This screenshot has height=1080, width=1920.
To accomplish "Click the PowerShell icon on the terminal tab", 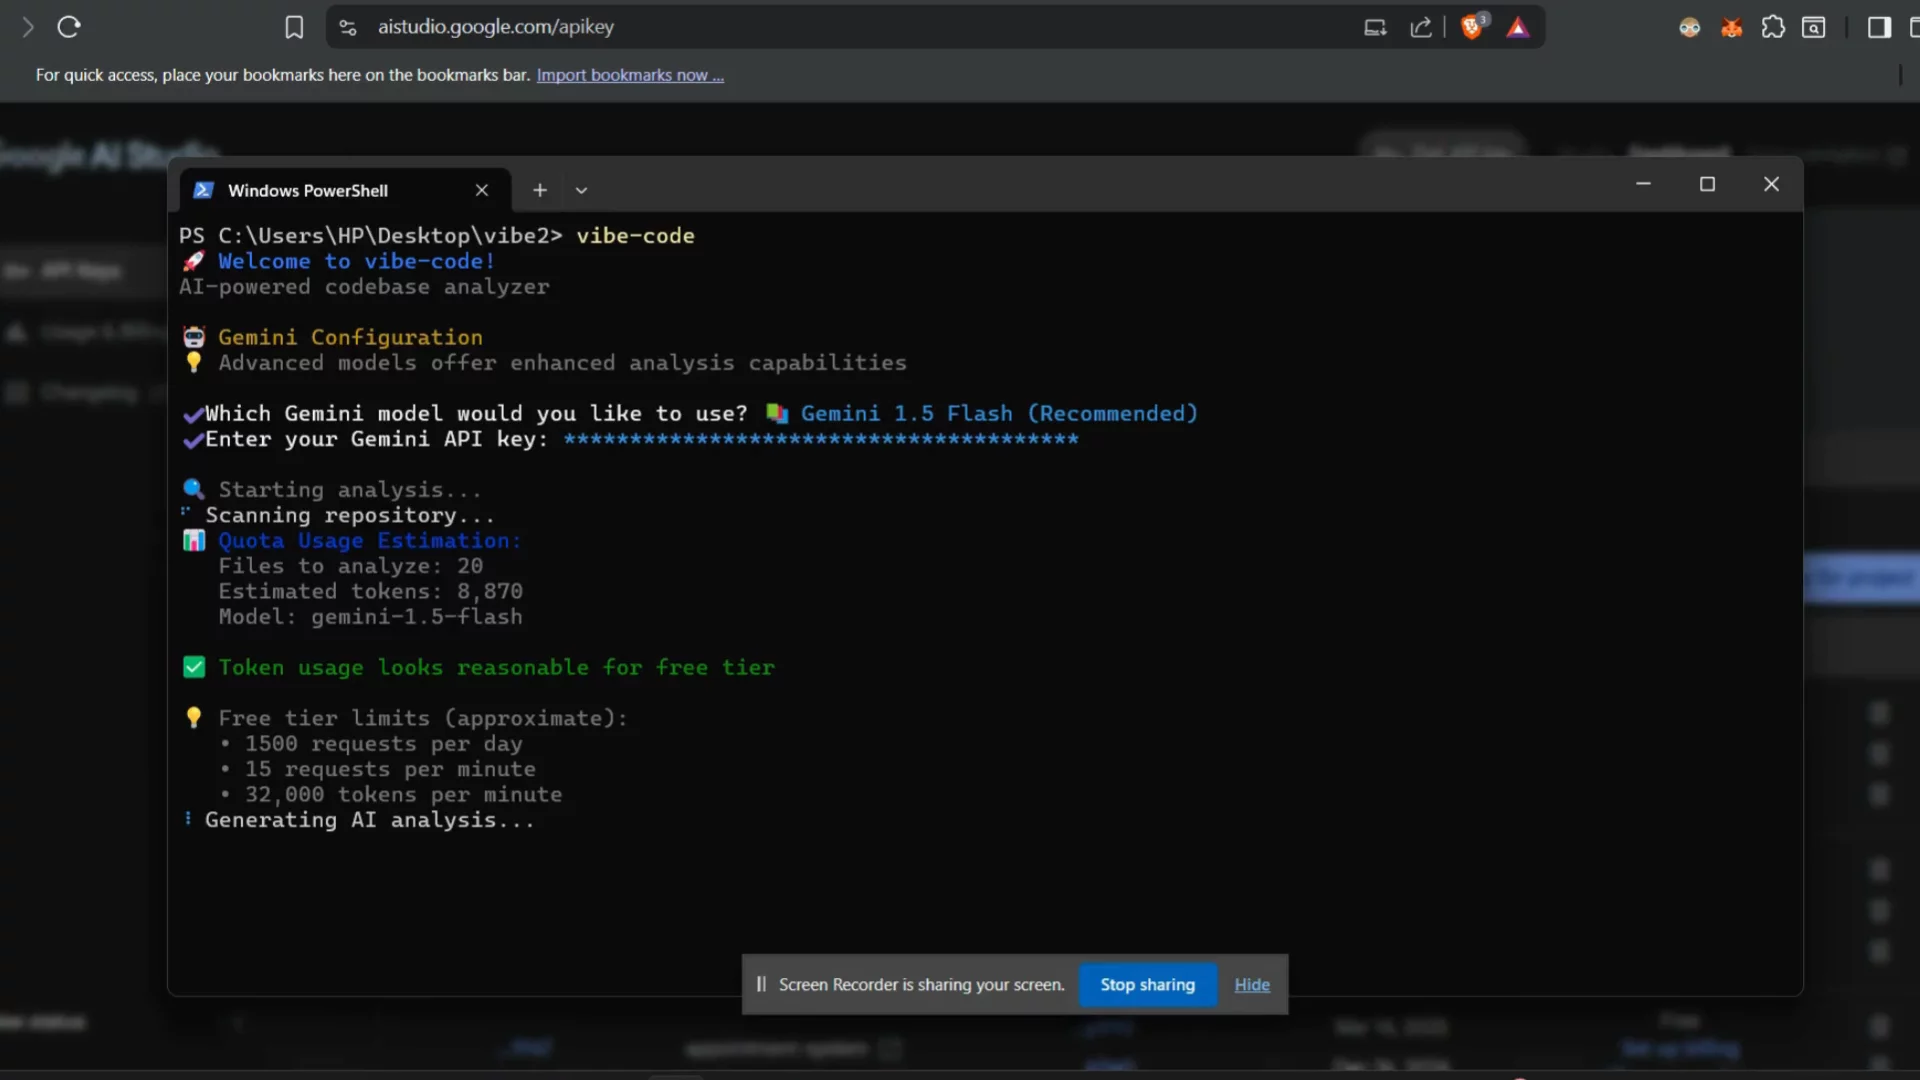I will pos(204,190).
